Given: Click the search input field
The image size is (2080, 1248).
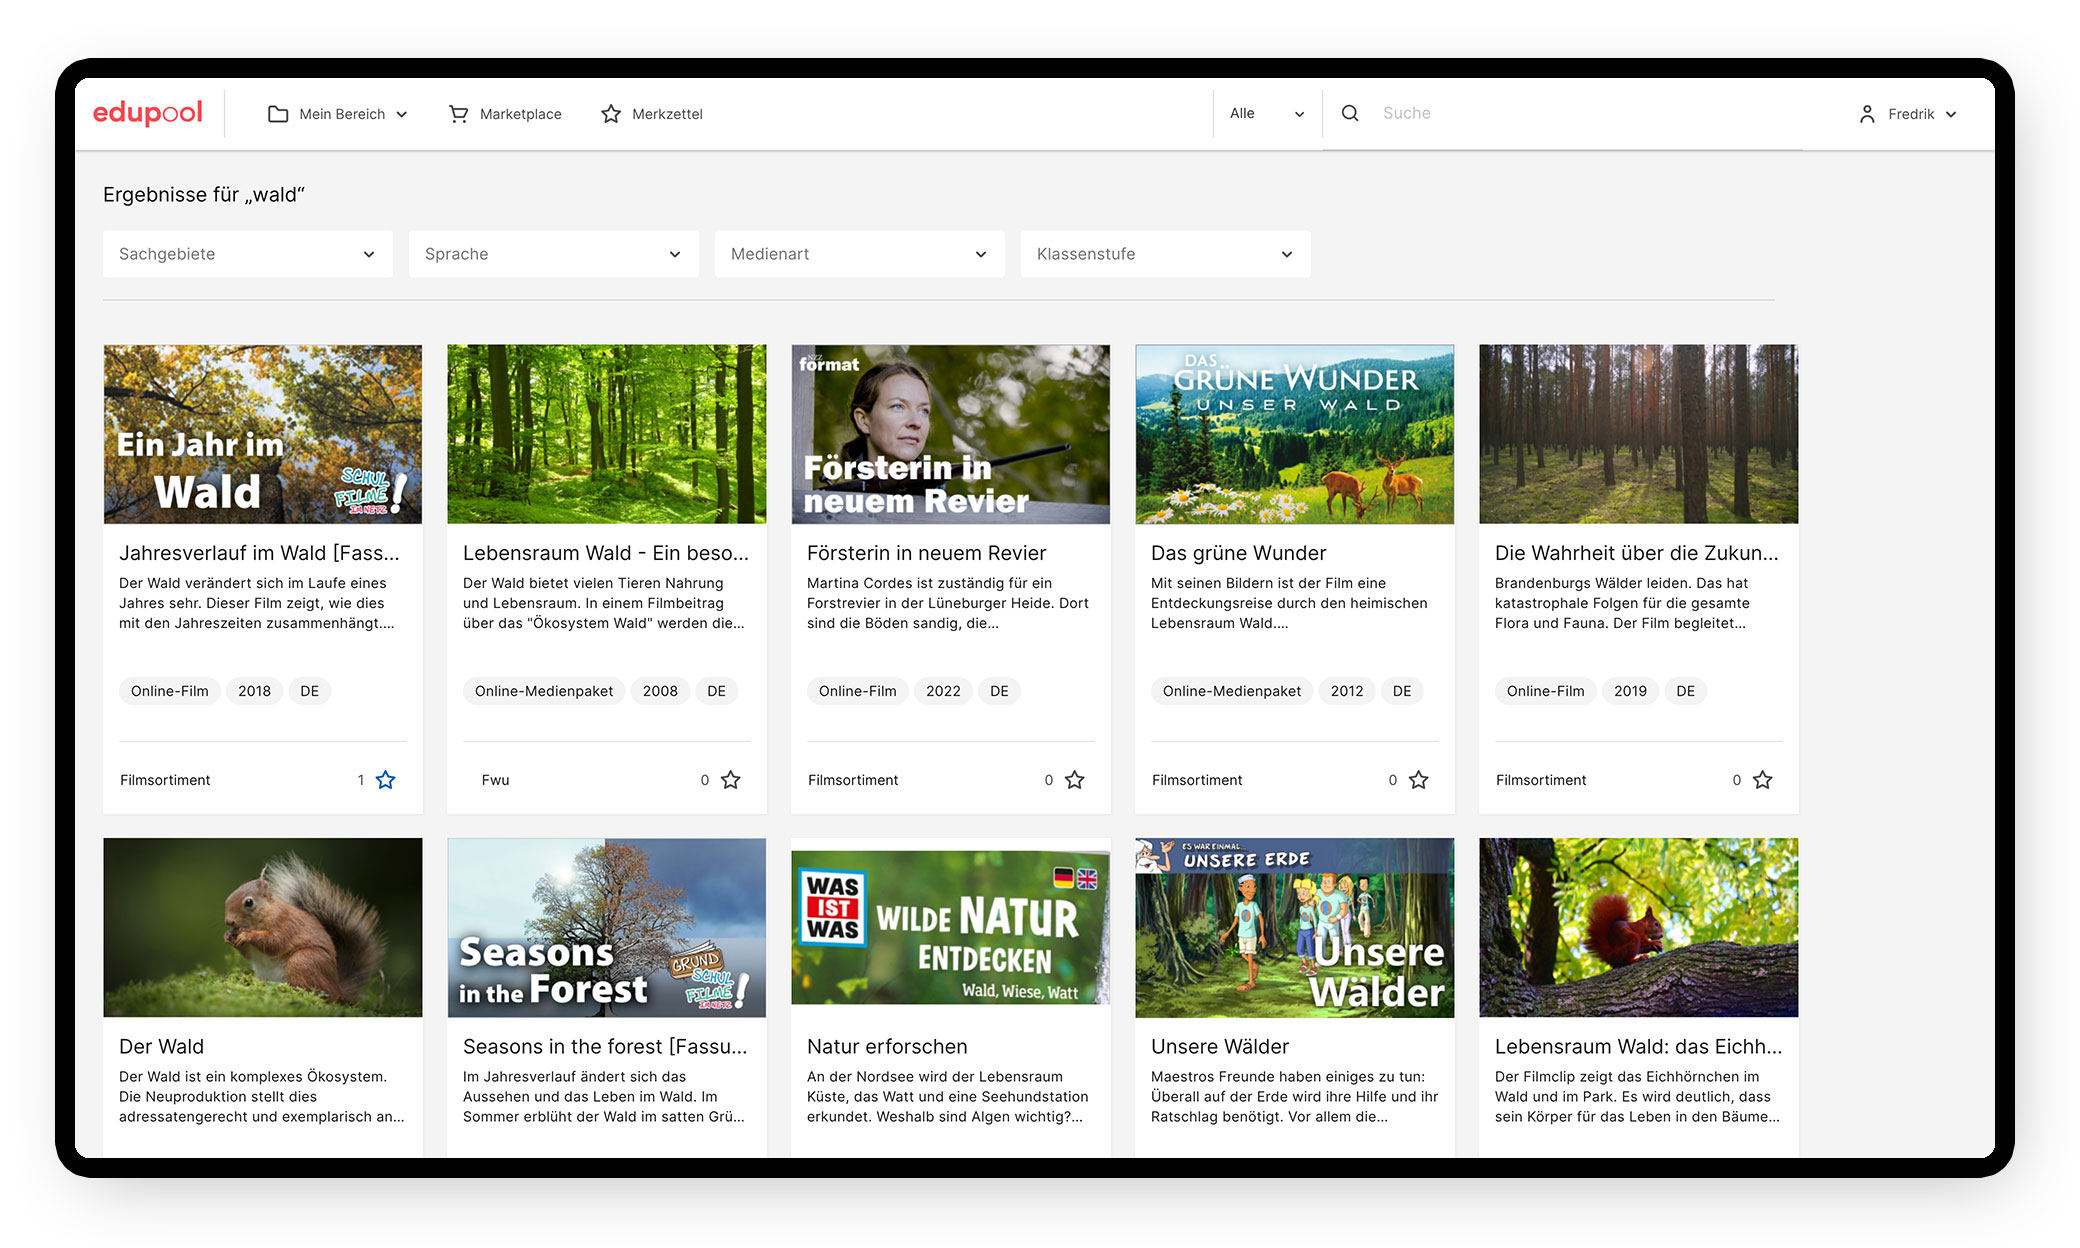Looking at the screenshot, I should [x=1486, y=113].
